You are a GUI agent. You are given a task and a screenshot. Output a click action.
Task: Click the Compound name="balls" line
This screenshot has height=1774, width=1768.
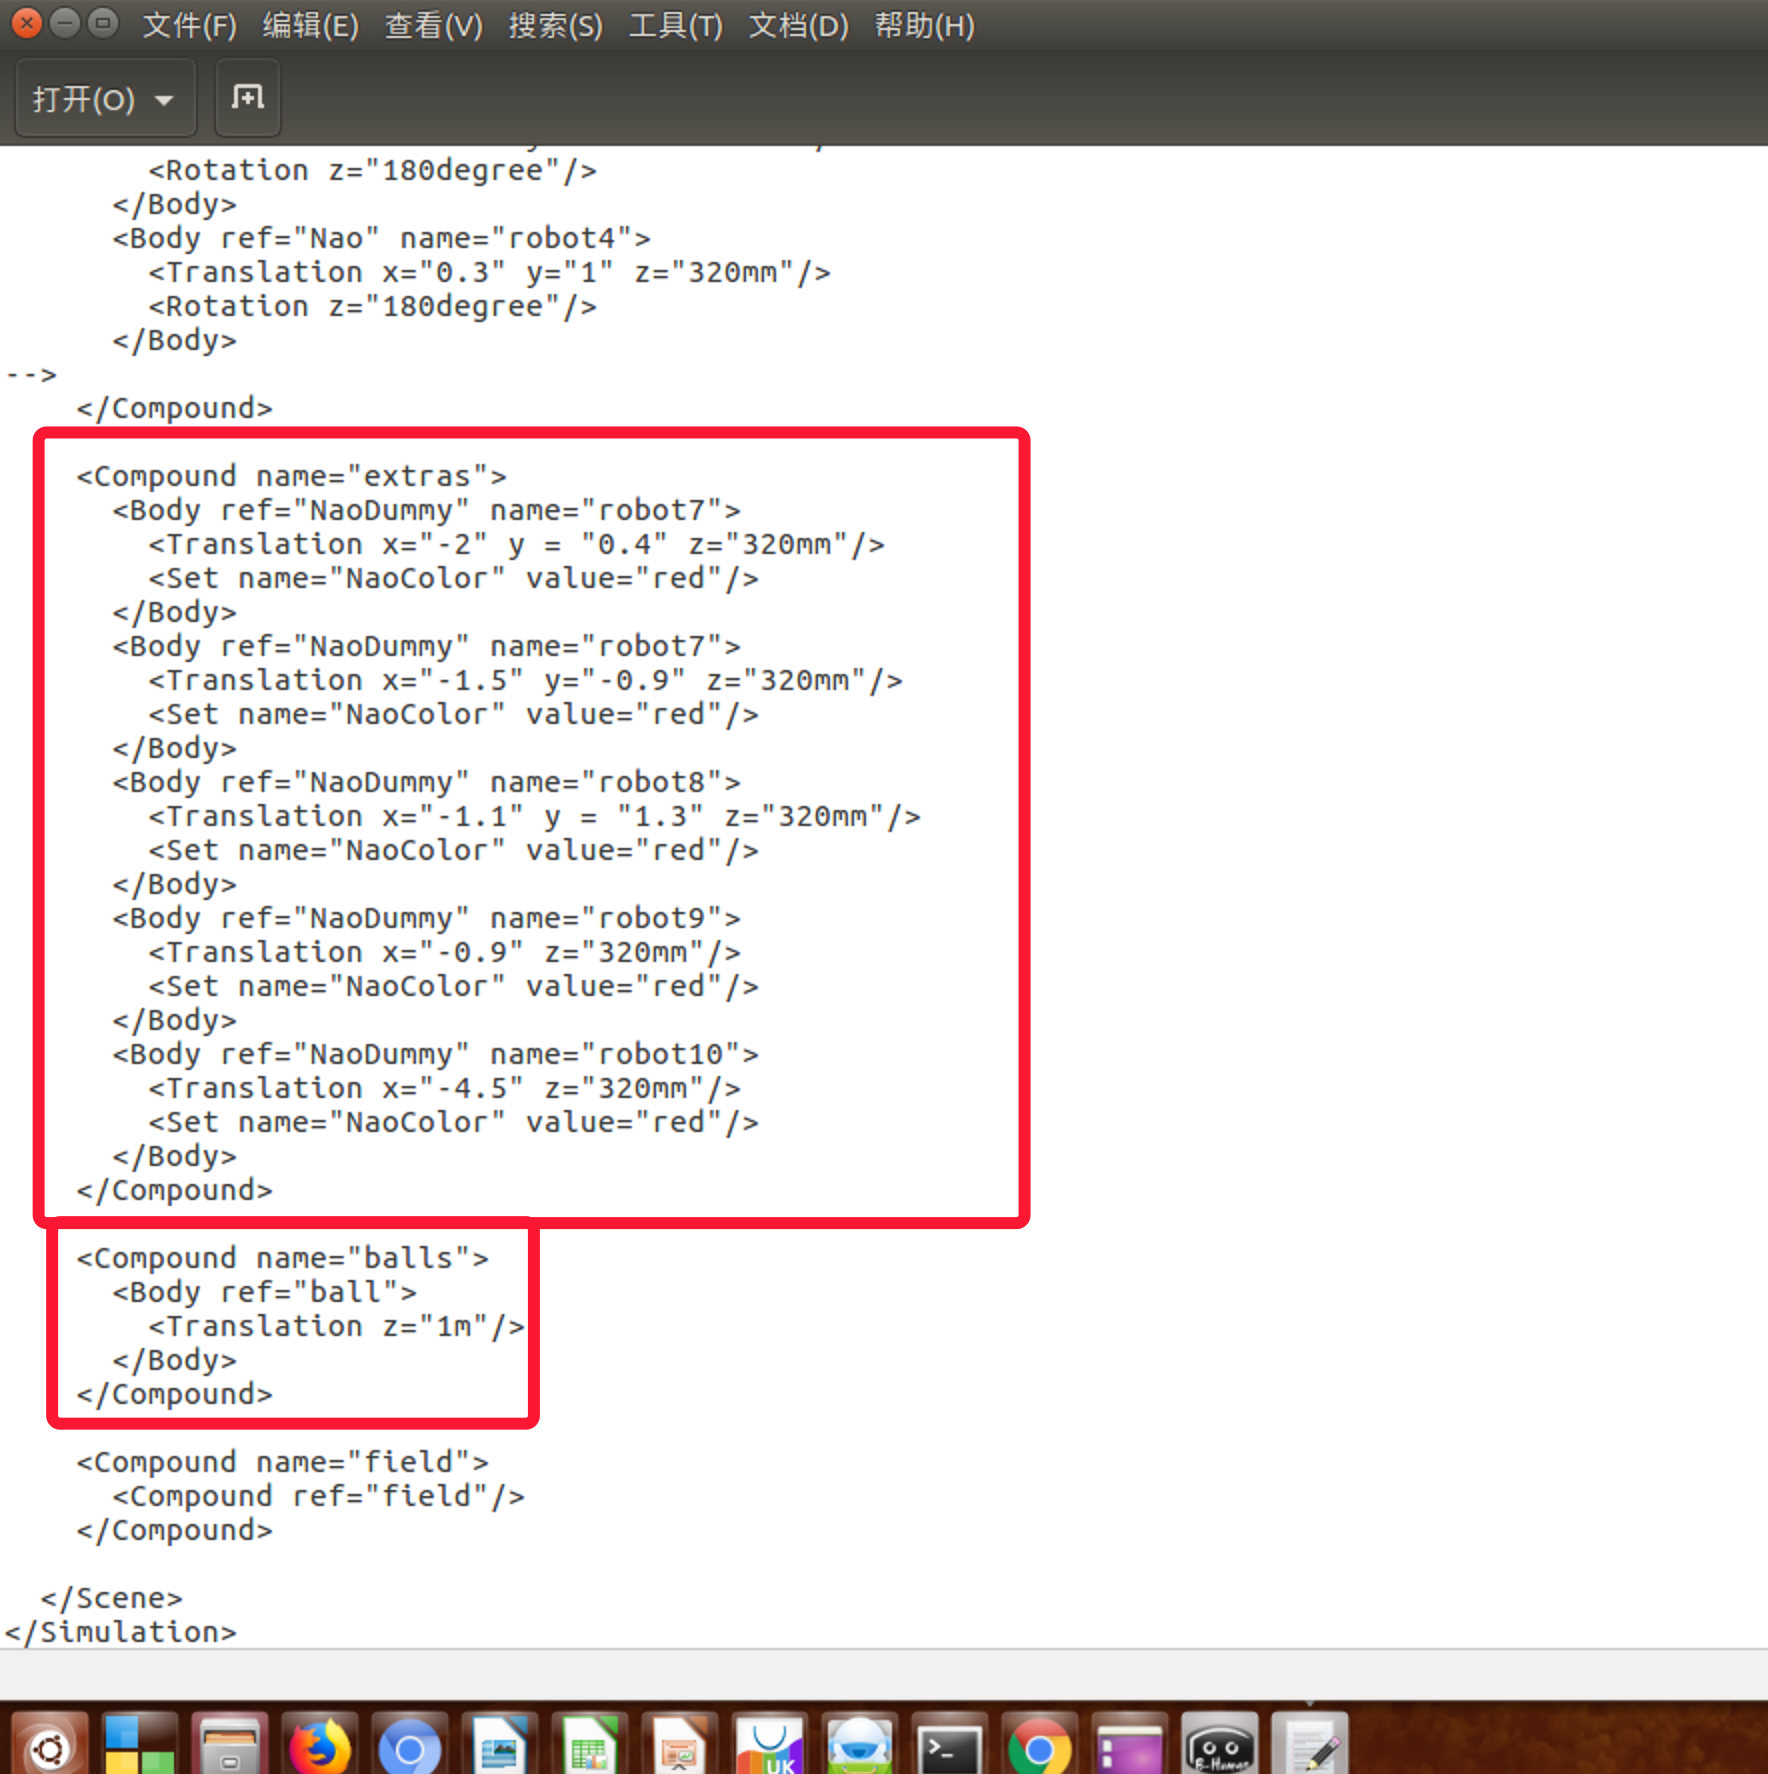(x=283, y=1258)
